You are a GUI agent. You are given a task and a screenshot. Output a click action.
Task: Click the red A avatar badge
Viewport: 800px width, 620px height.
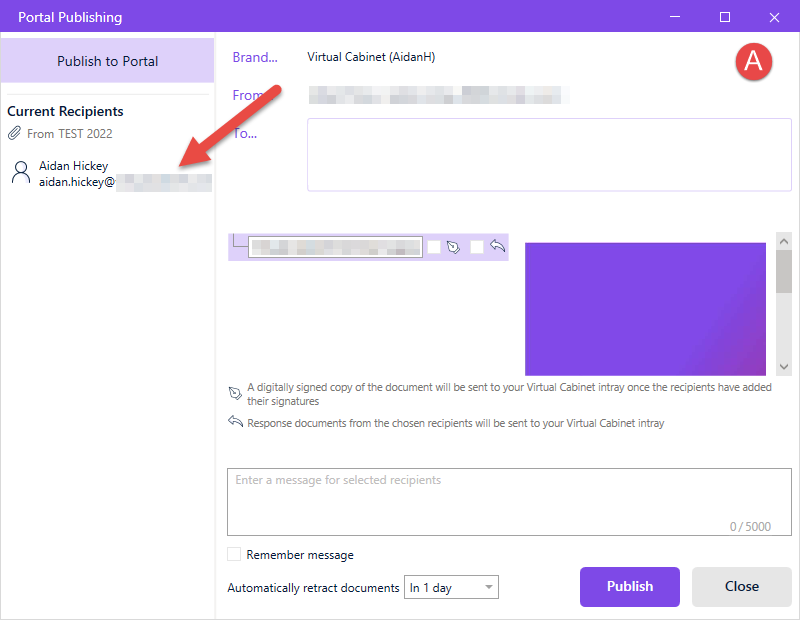(754, 62)
